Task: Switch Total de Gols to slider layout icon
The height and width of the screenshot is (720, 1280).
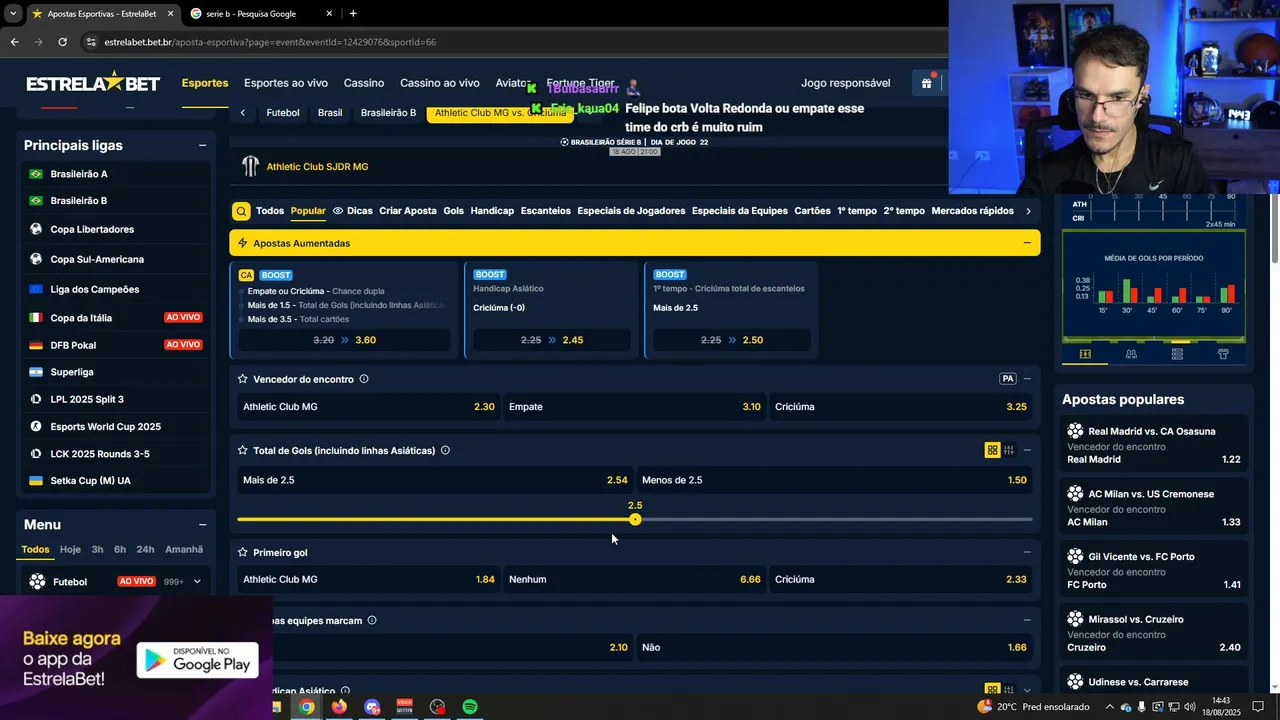Action: (1008, 450)
